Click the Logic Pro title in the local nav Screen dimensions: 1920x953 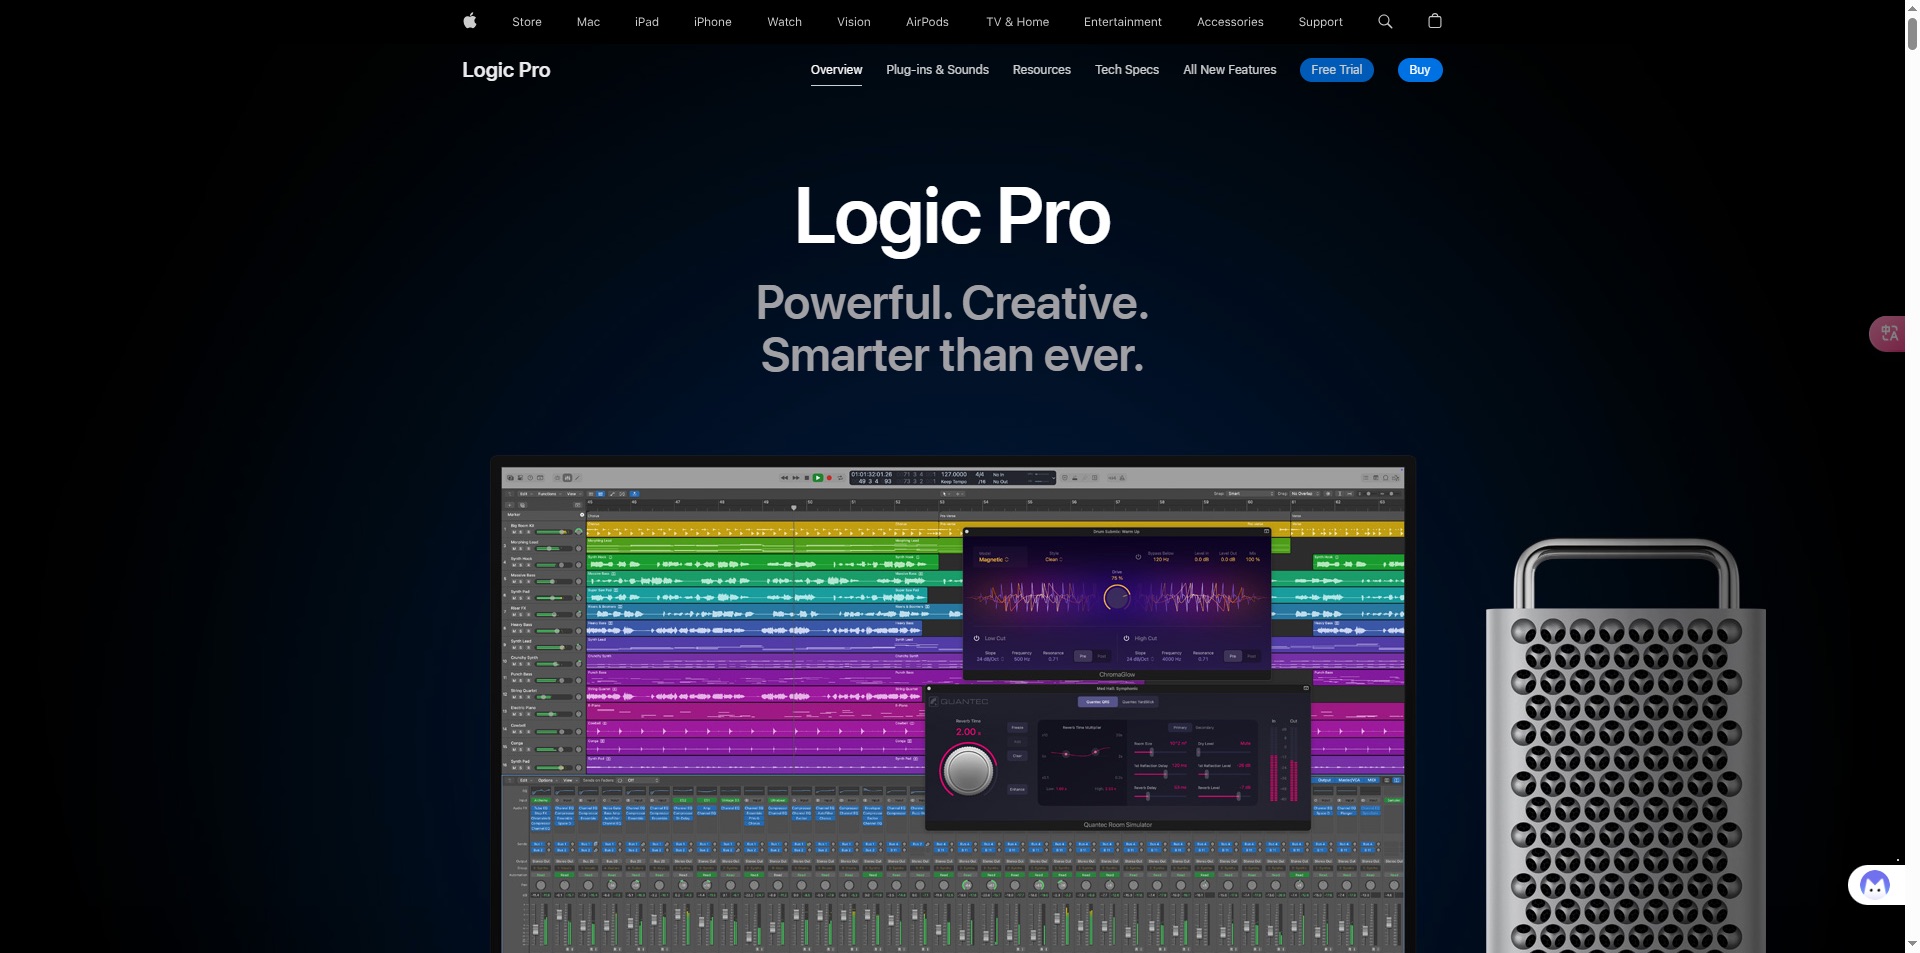(506, 70)
